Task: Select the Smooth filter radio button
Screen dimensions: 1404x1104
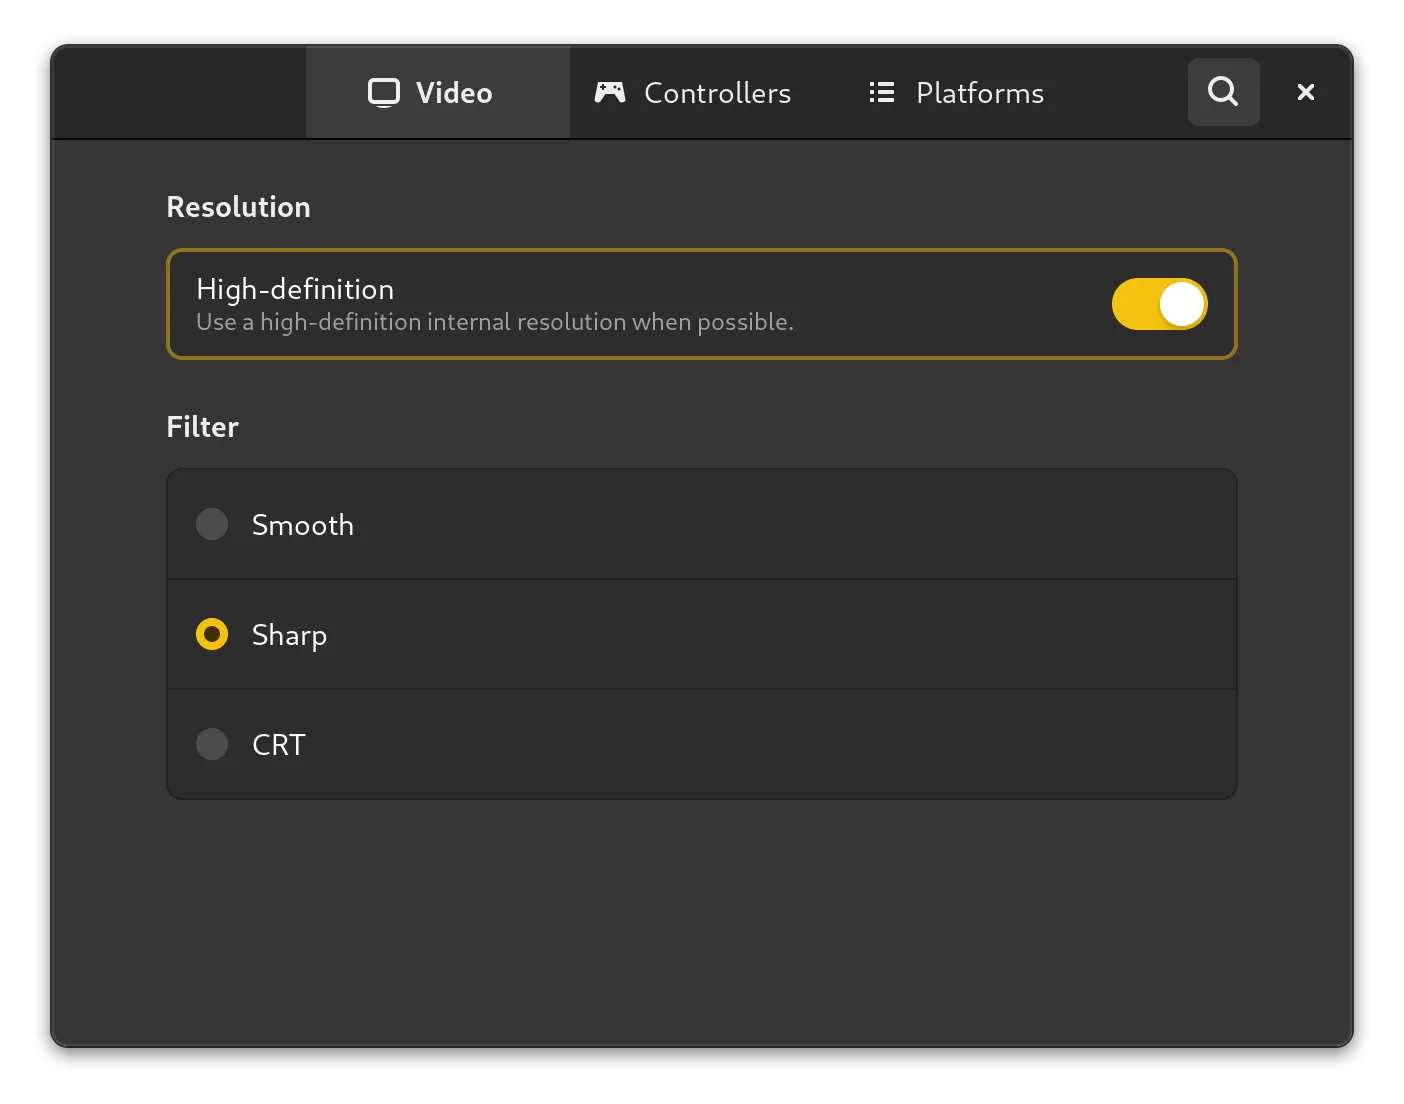Action: [212, 524]
